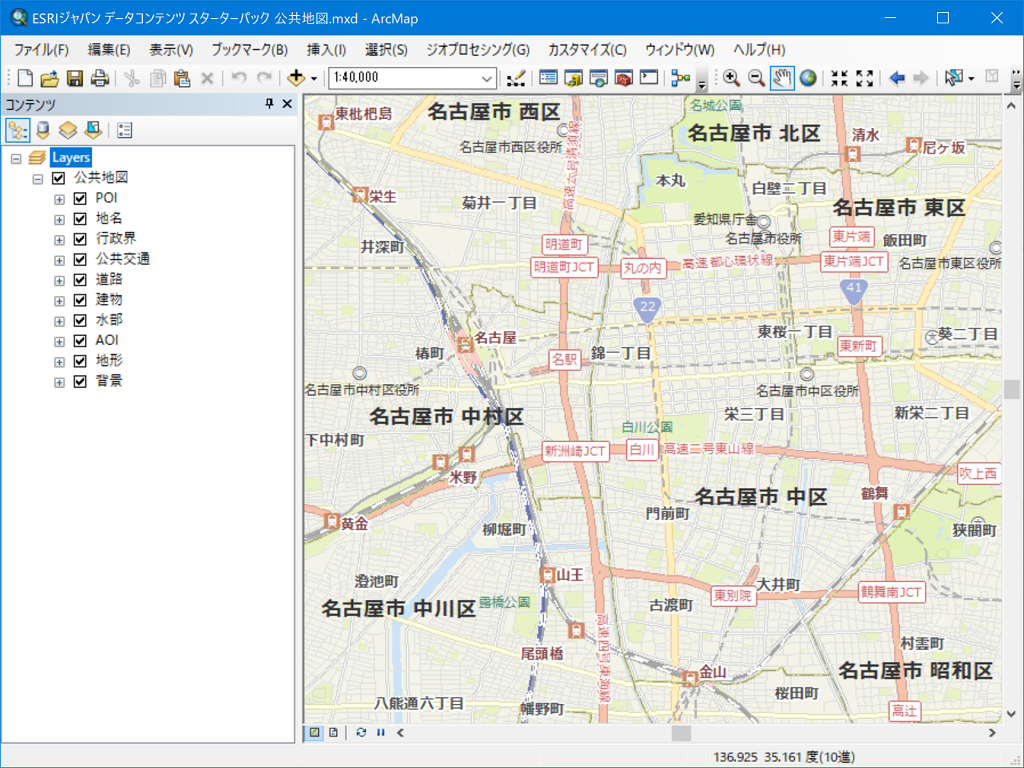1024x768 pixels.
Task: Select the Zoom Out magnifier tool
Action: click(x=756, y=78)
